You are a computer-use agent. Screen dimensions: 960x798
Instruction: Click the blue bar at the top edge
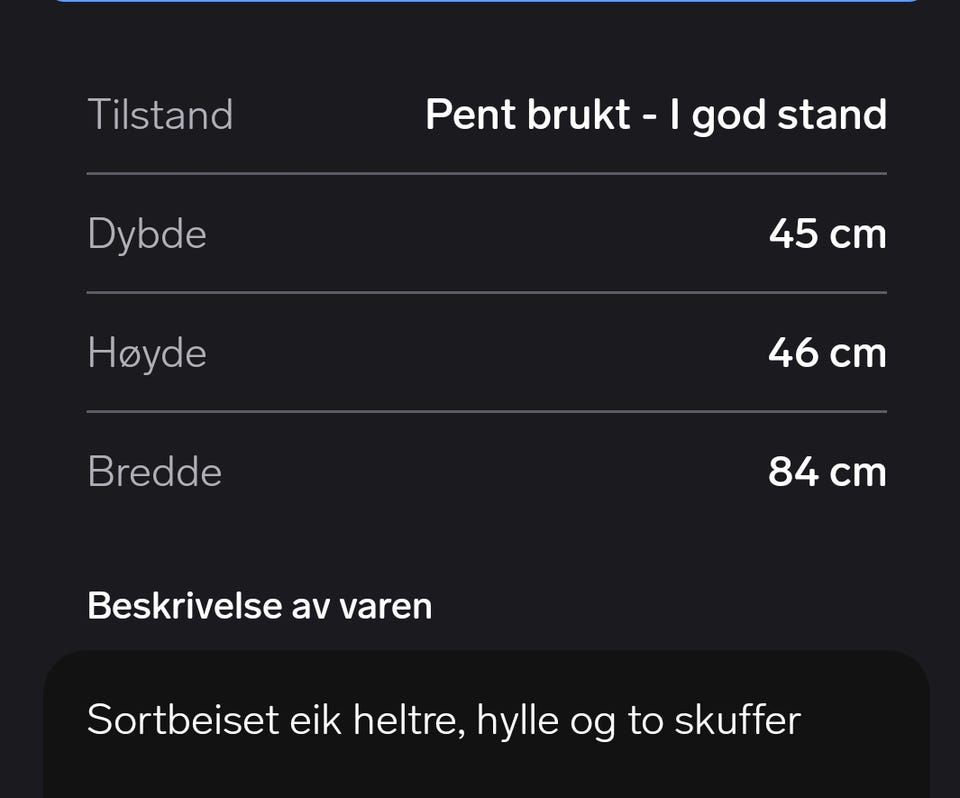coord(486,1)
